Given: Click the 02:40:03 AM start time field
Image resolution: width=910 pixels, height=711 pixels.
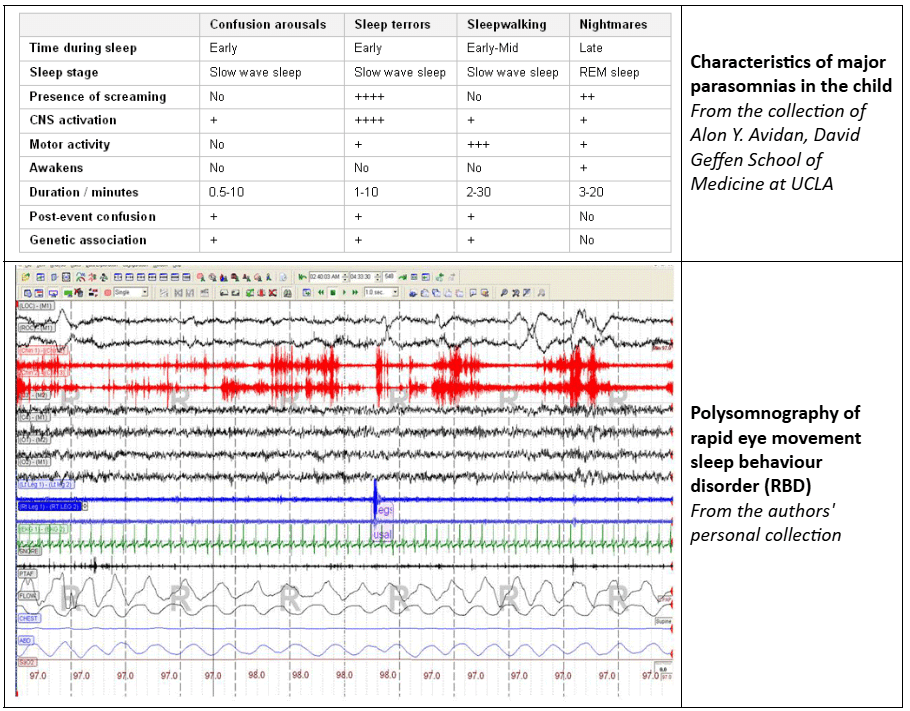Looking at the screenshot, I should point(325,277).
